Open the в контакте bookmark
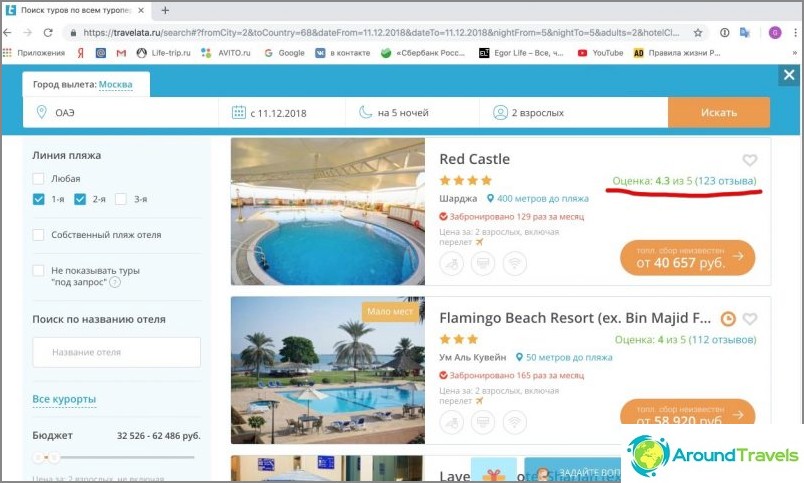The height and width of the screenshot is (483, 804). click(343, 53)
